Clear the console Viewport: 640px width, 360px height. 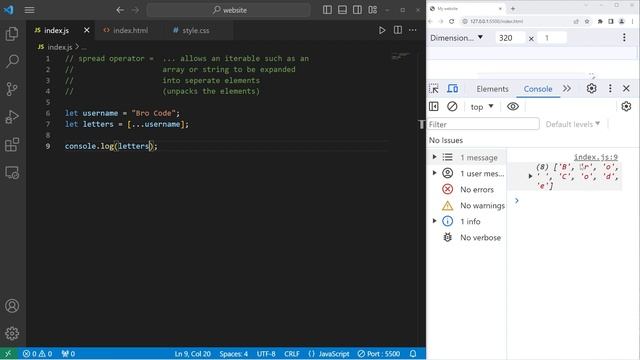pos(452,107)
